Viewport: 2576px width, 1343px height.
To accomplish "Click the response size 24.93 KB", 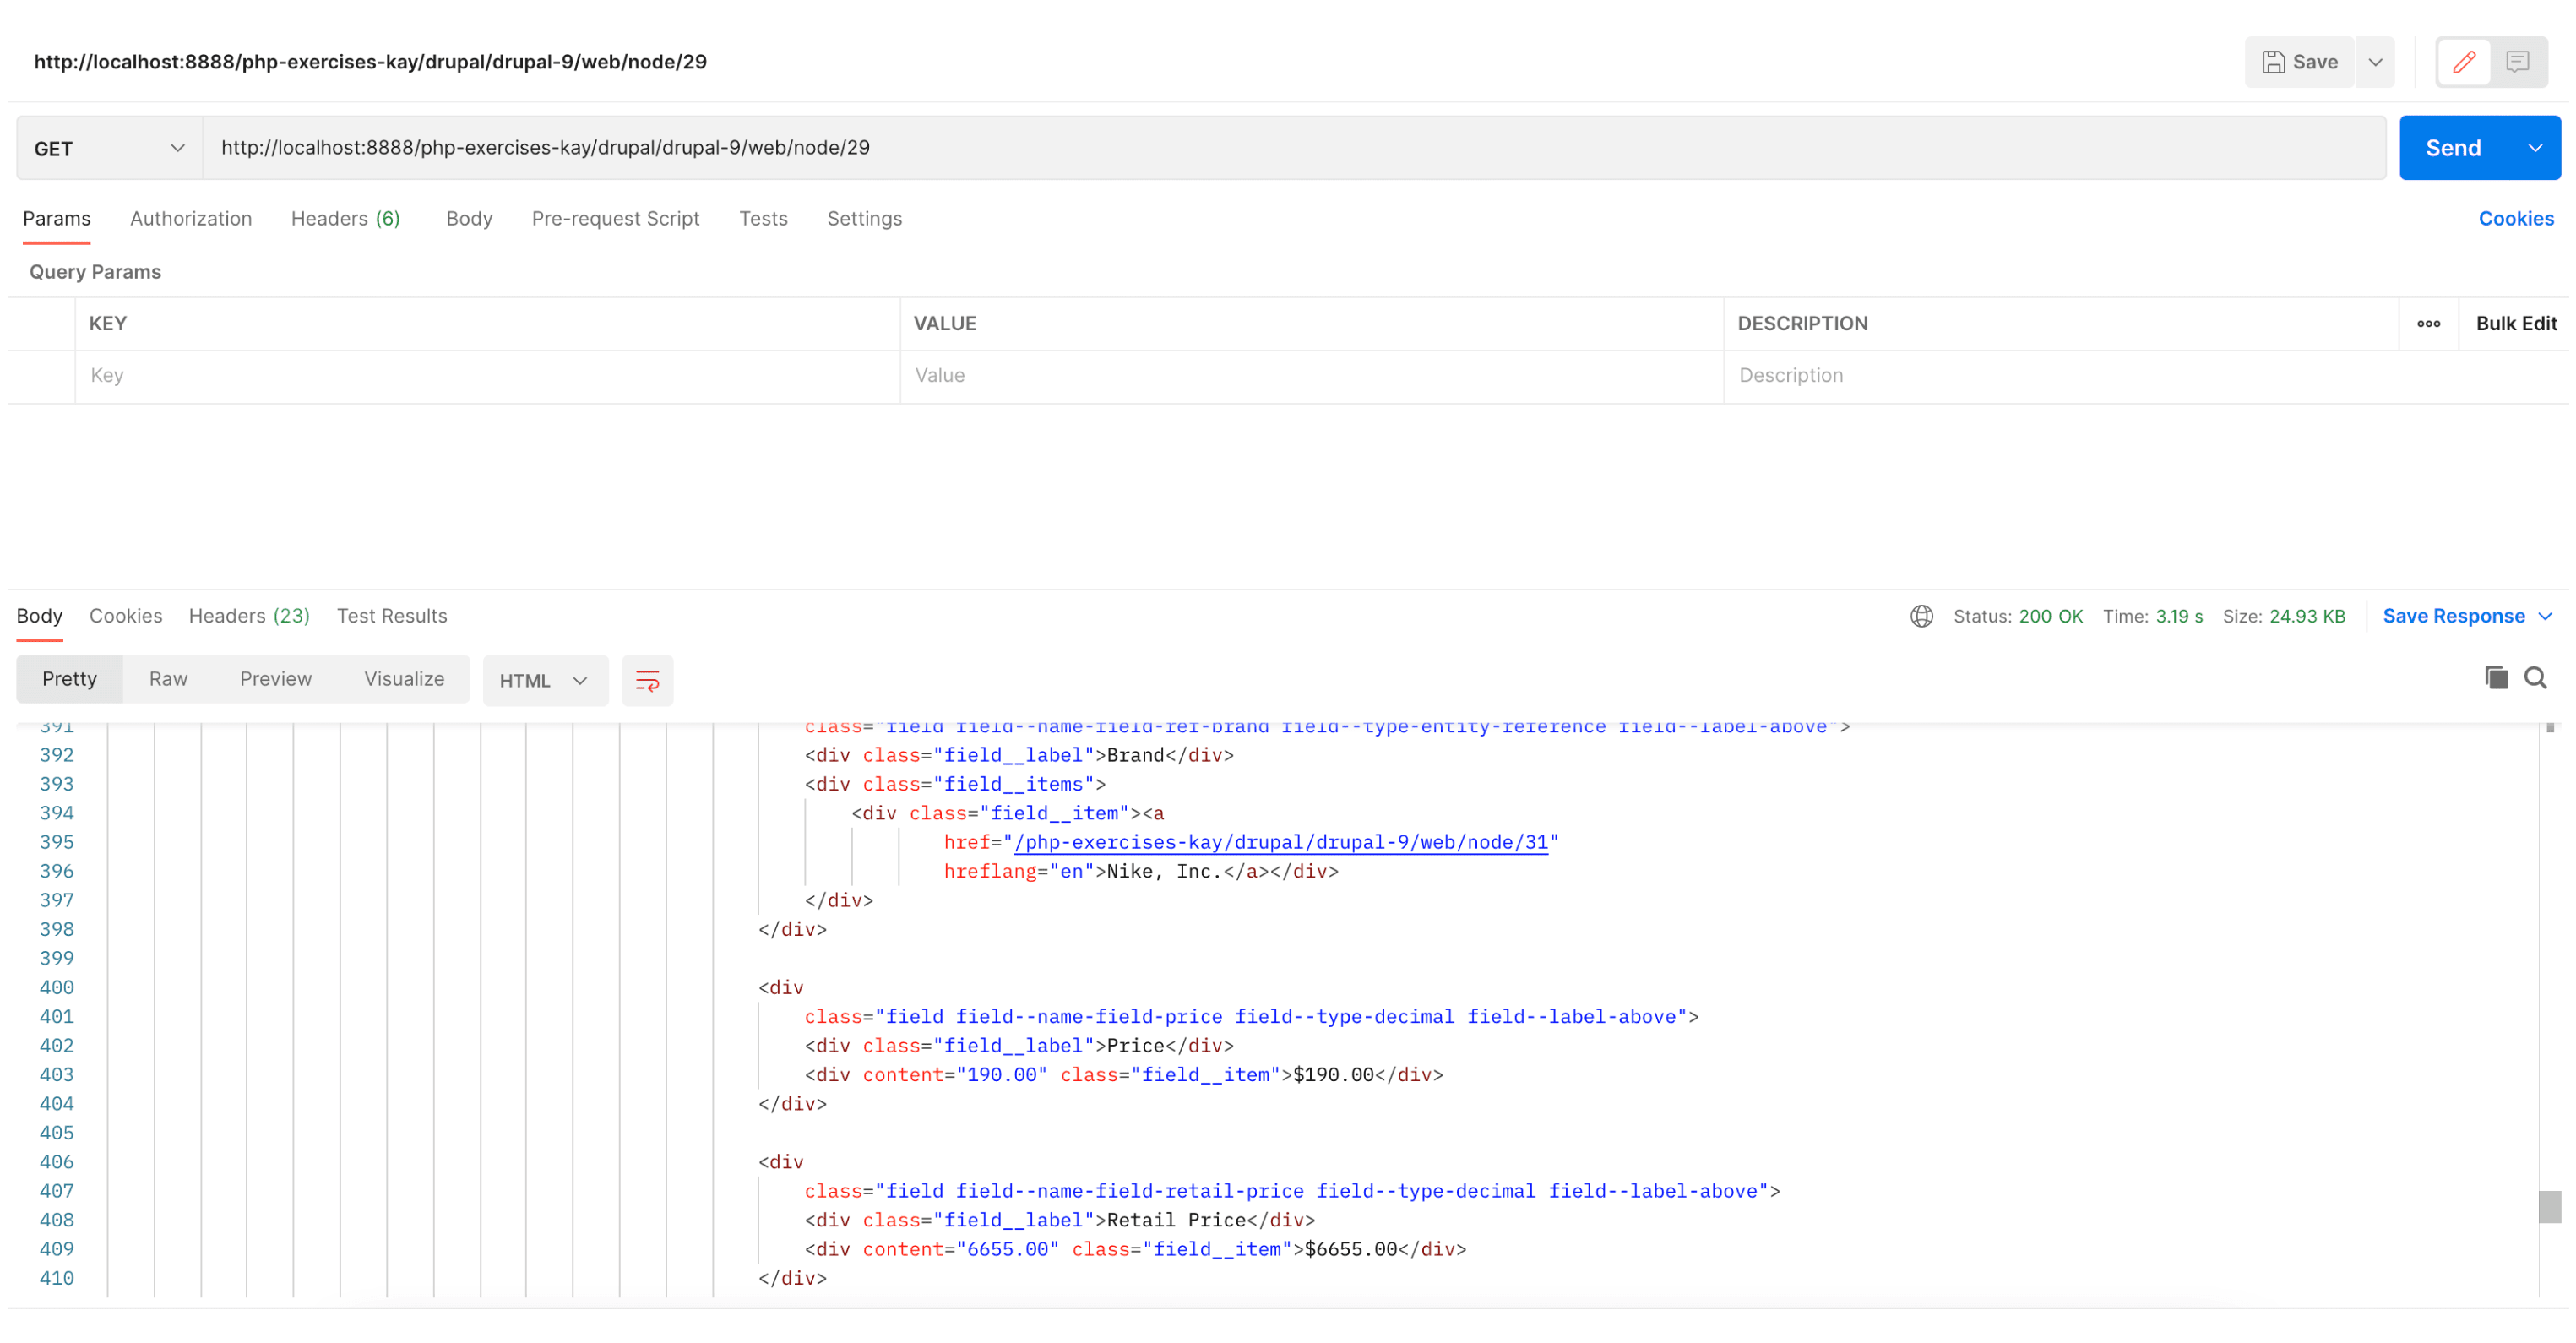I will 2307,616.
